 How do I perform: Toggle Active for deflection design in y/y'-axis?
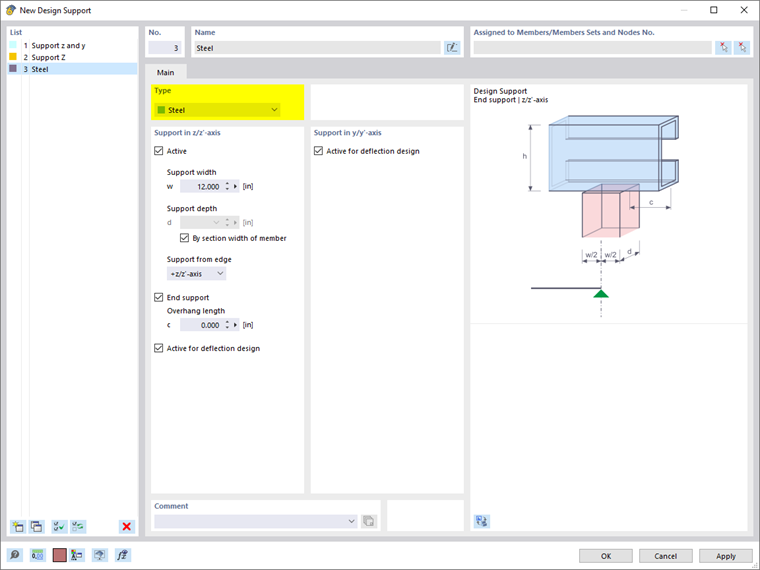[x=318, y=151]
